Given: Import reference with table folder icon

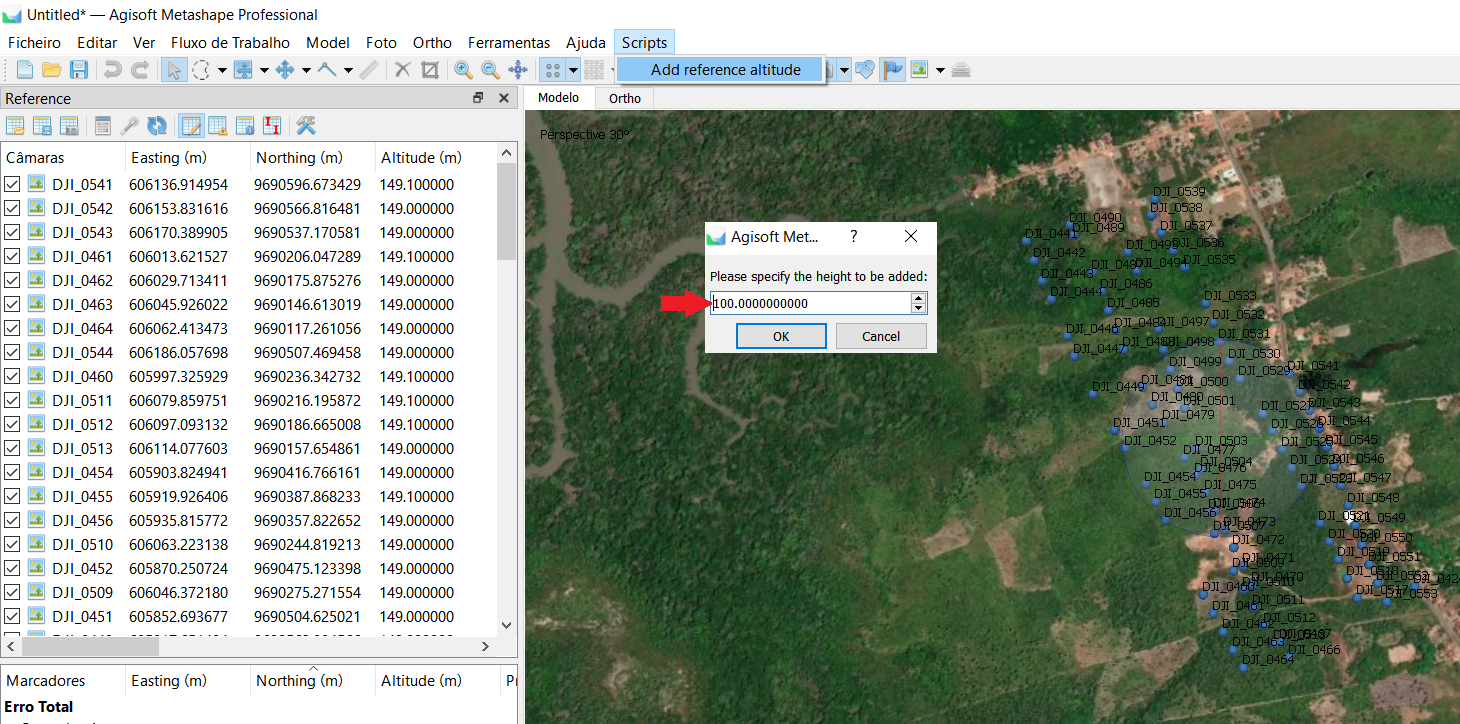Looking at the screenshot, I should tap(16, 126).
